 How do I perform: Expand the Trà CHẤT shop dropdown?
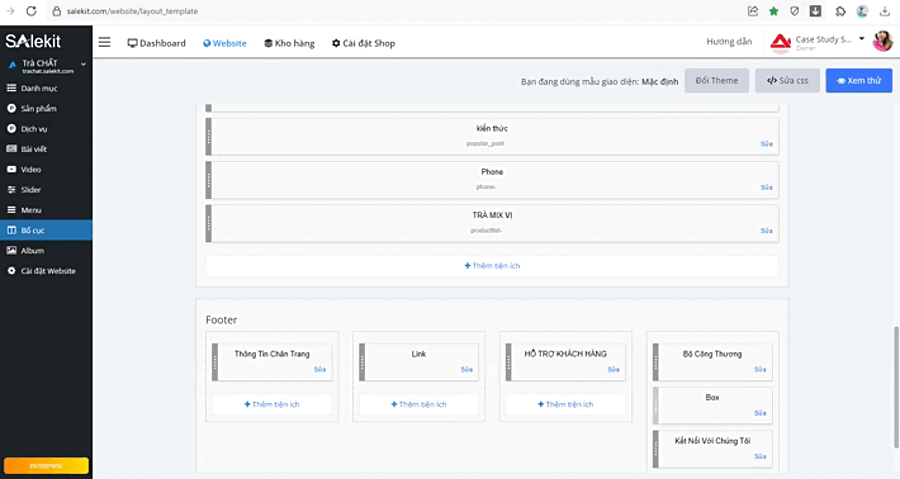pyautogui.click(x=83, y=64)
